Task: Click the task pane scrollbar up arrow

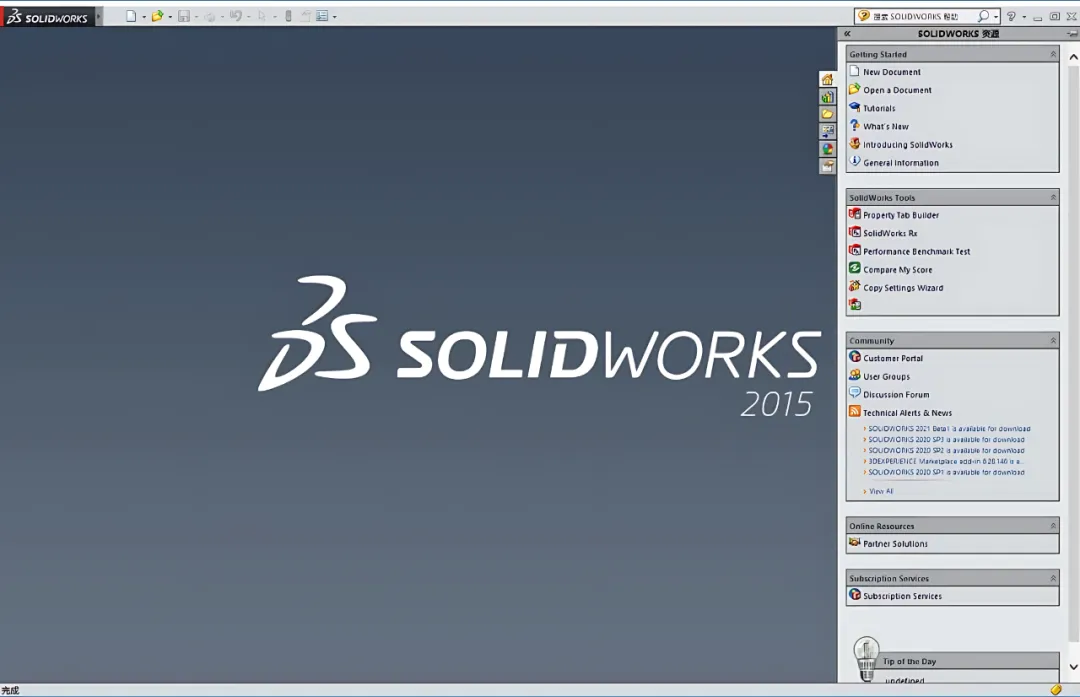Action: tap(1073, 57)
